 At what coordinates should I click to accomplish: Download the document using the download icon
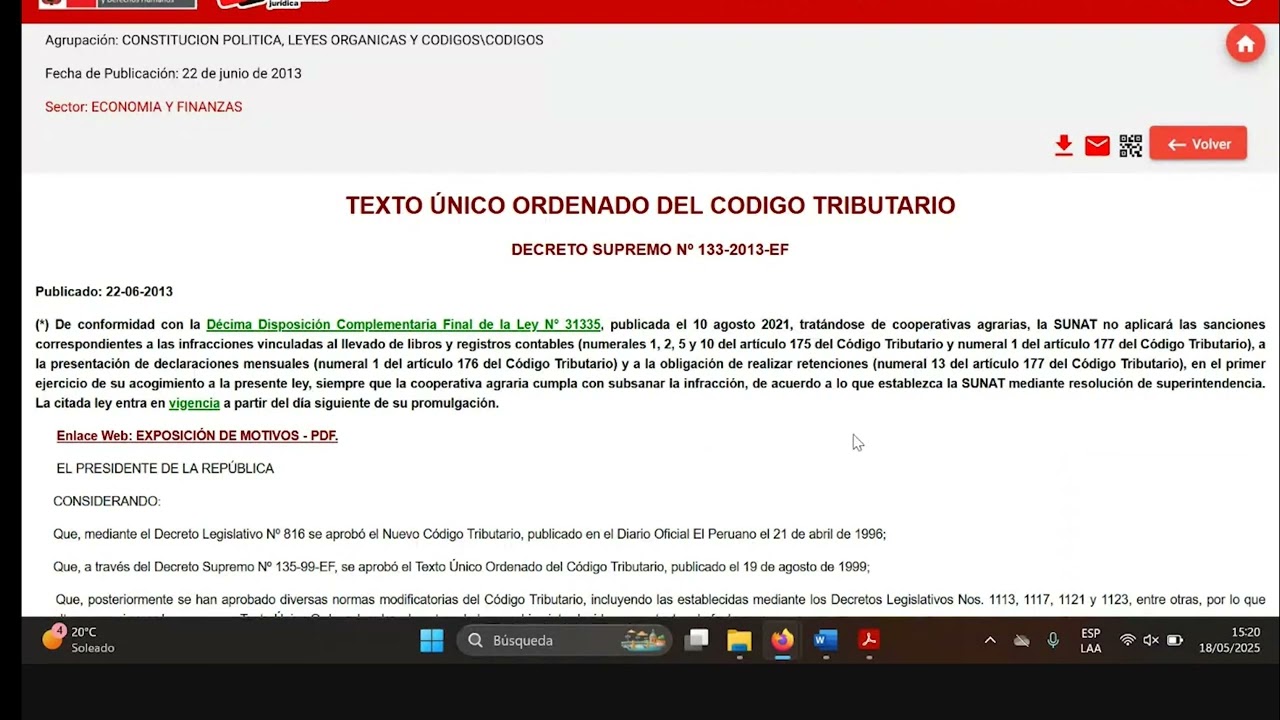[x=1064, y=145]
